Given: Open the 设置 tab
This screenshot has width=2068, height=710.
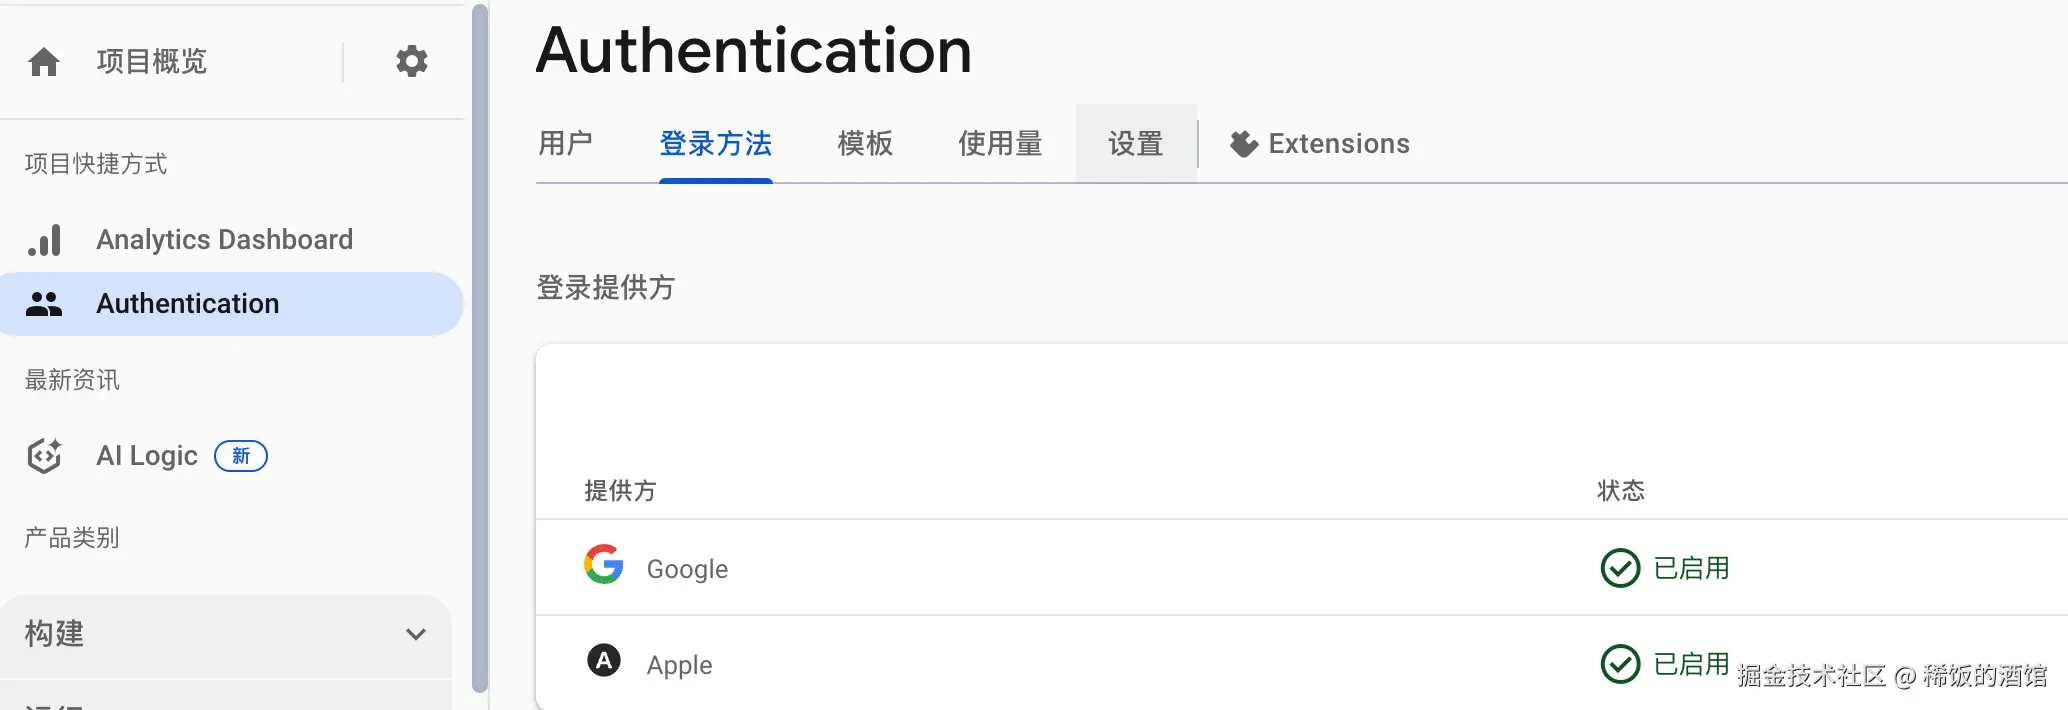Looking at the screenshot, I should (x=1135, y=144).
